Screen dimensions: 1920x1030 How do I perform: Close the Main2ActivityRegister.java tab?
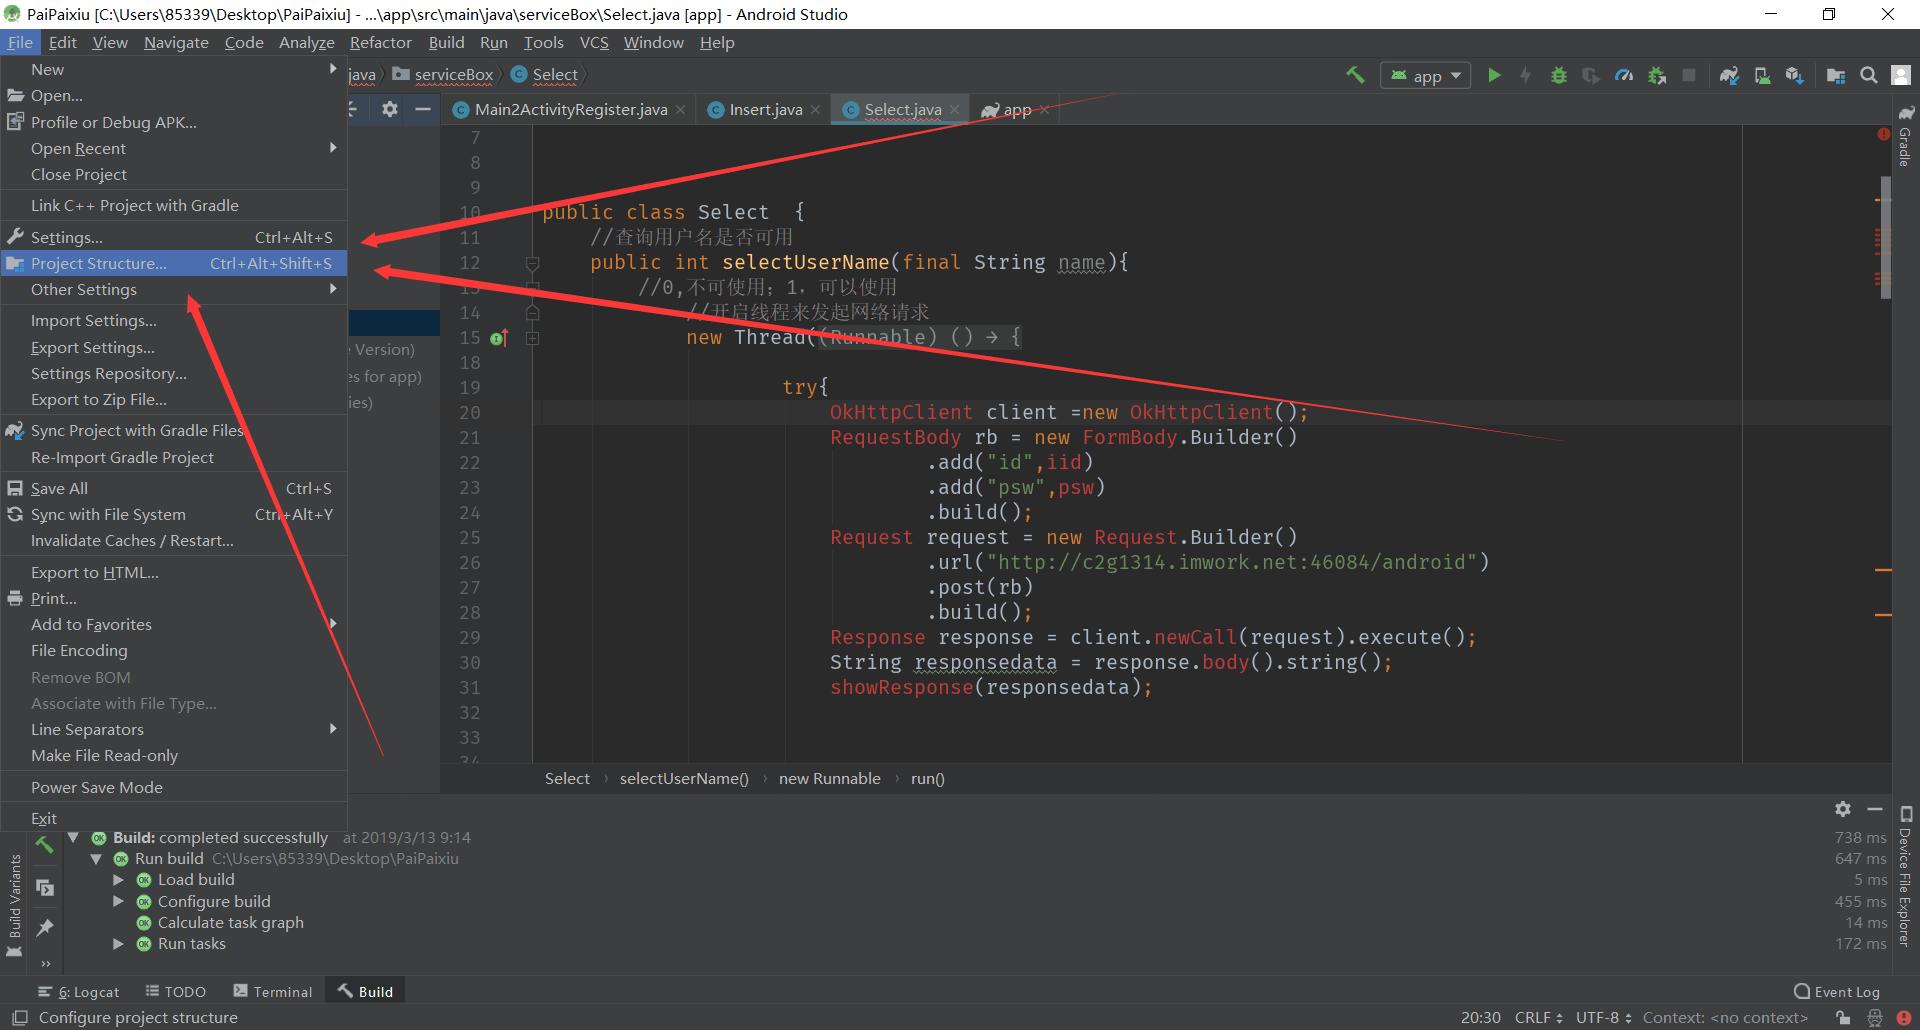click(680, 110)
